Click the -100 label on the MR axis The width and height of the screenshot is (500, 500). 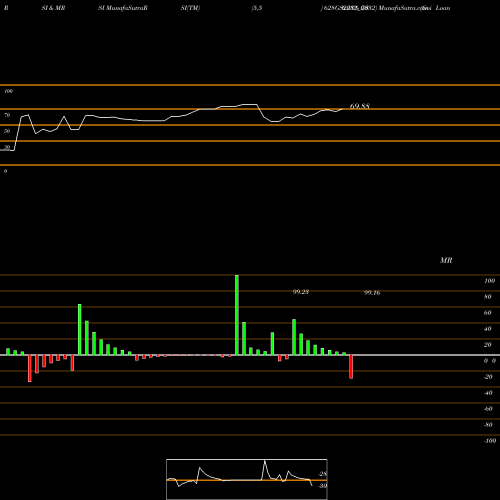(x=490, y=441)
